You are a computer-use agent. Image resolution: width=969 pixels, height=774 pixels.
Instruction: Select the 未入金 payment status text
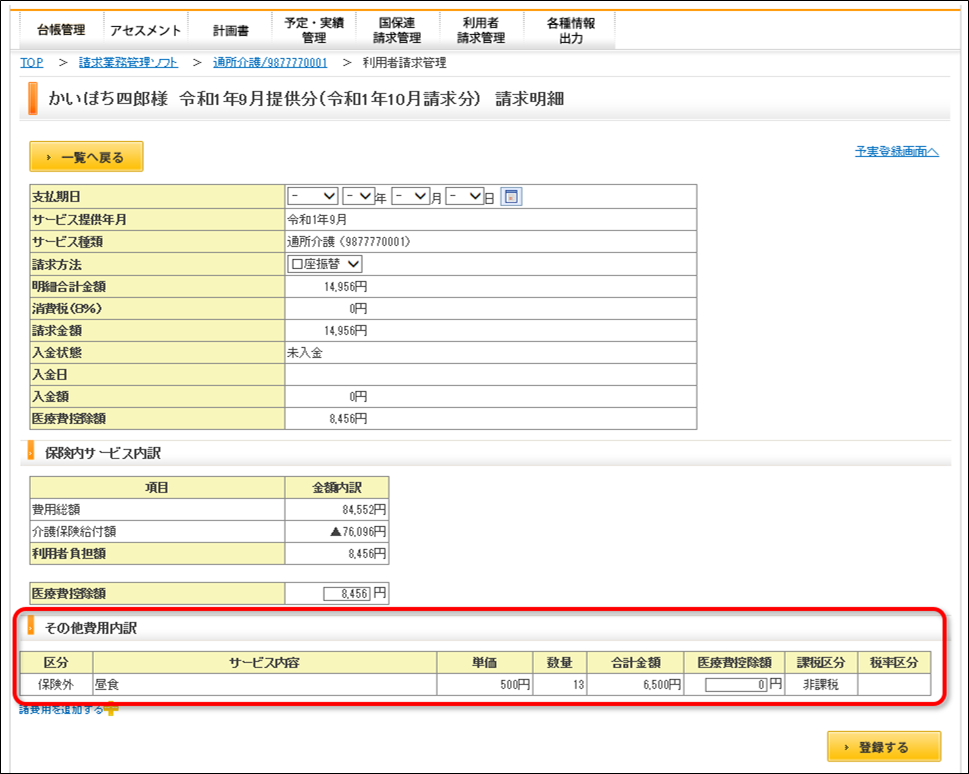[x=305, y=352]
